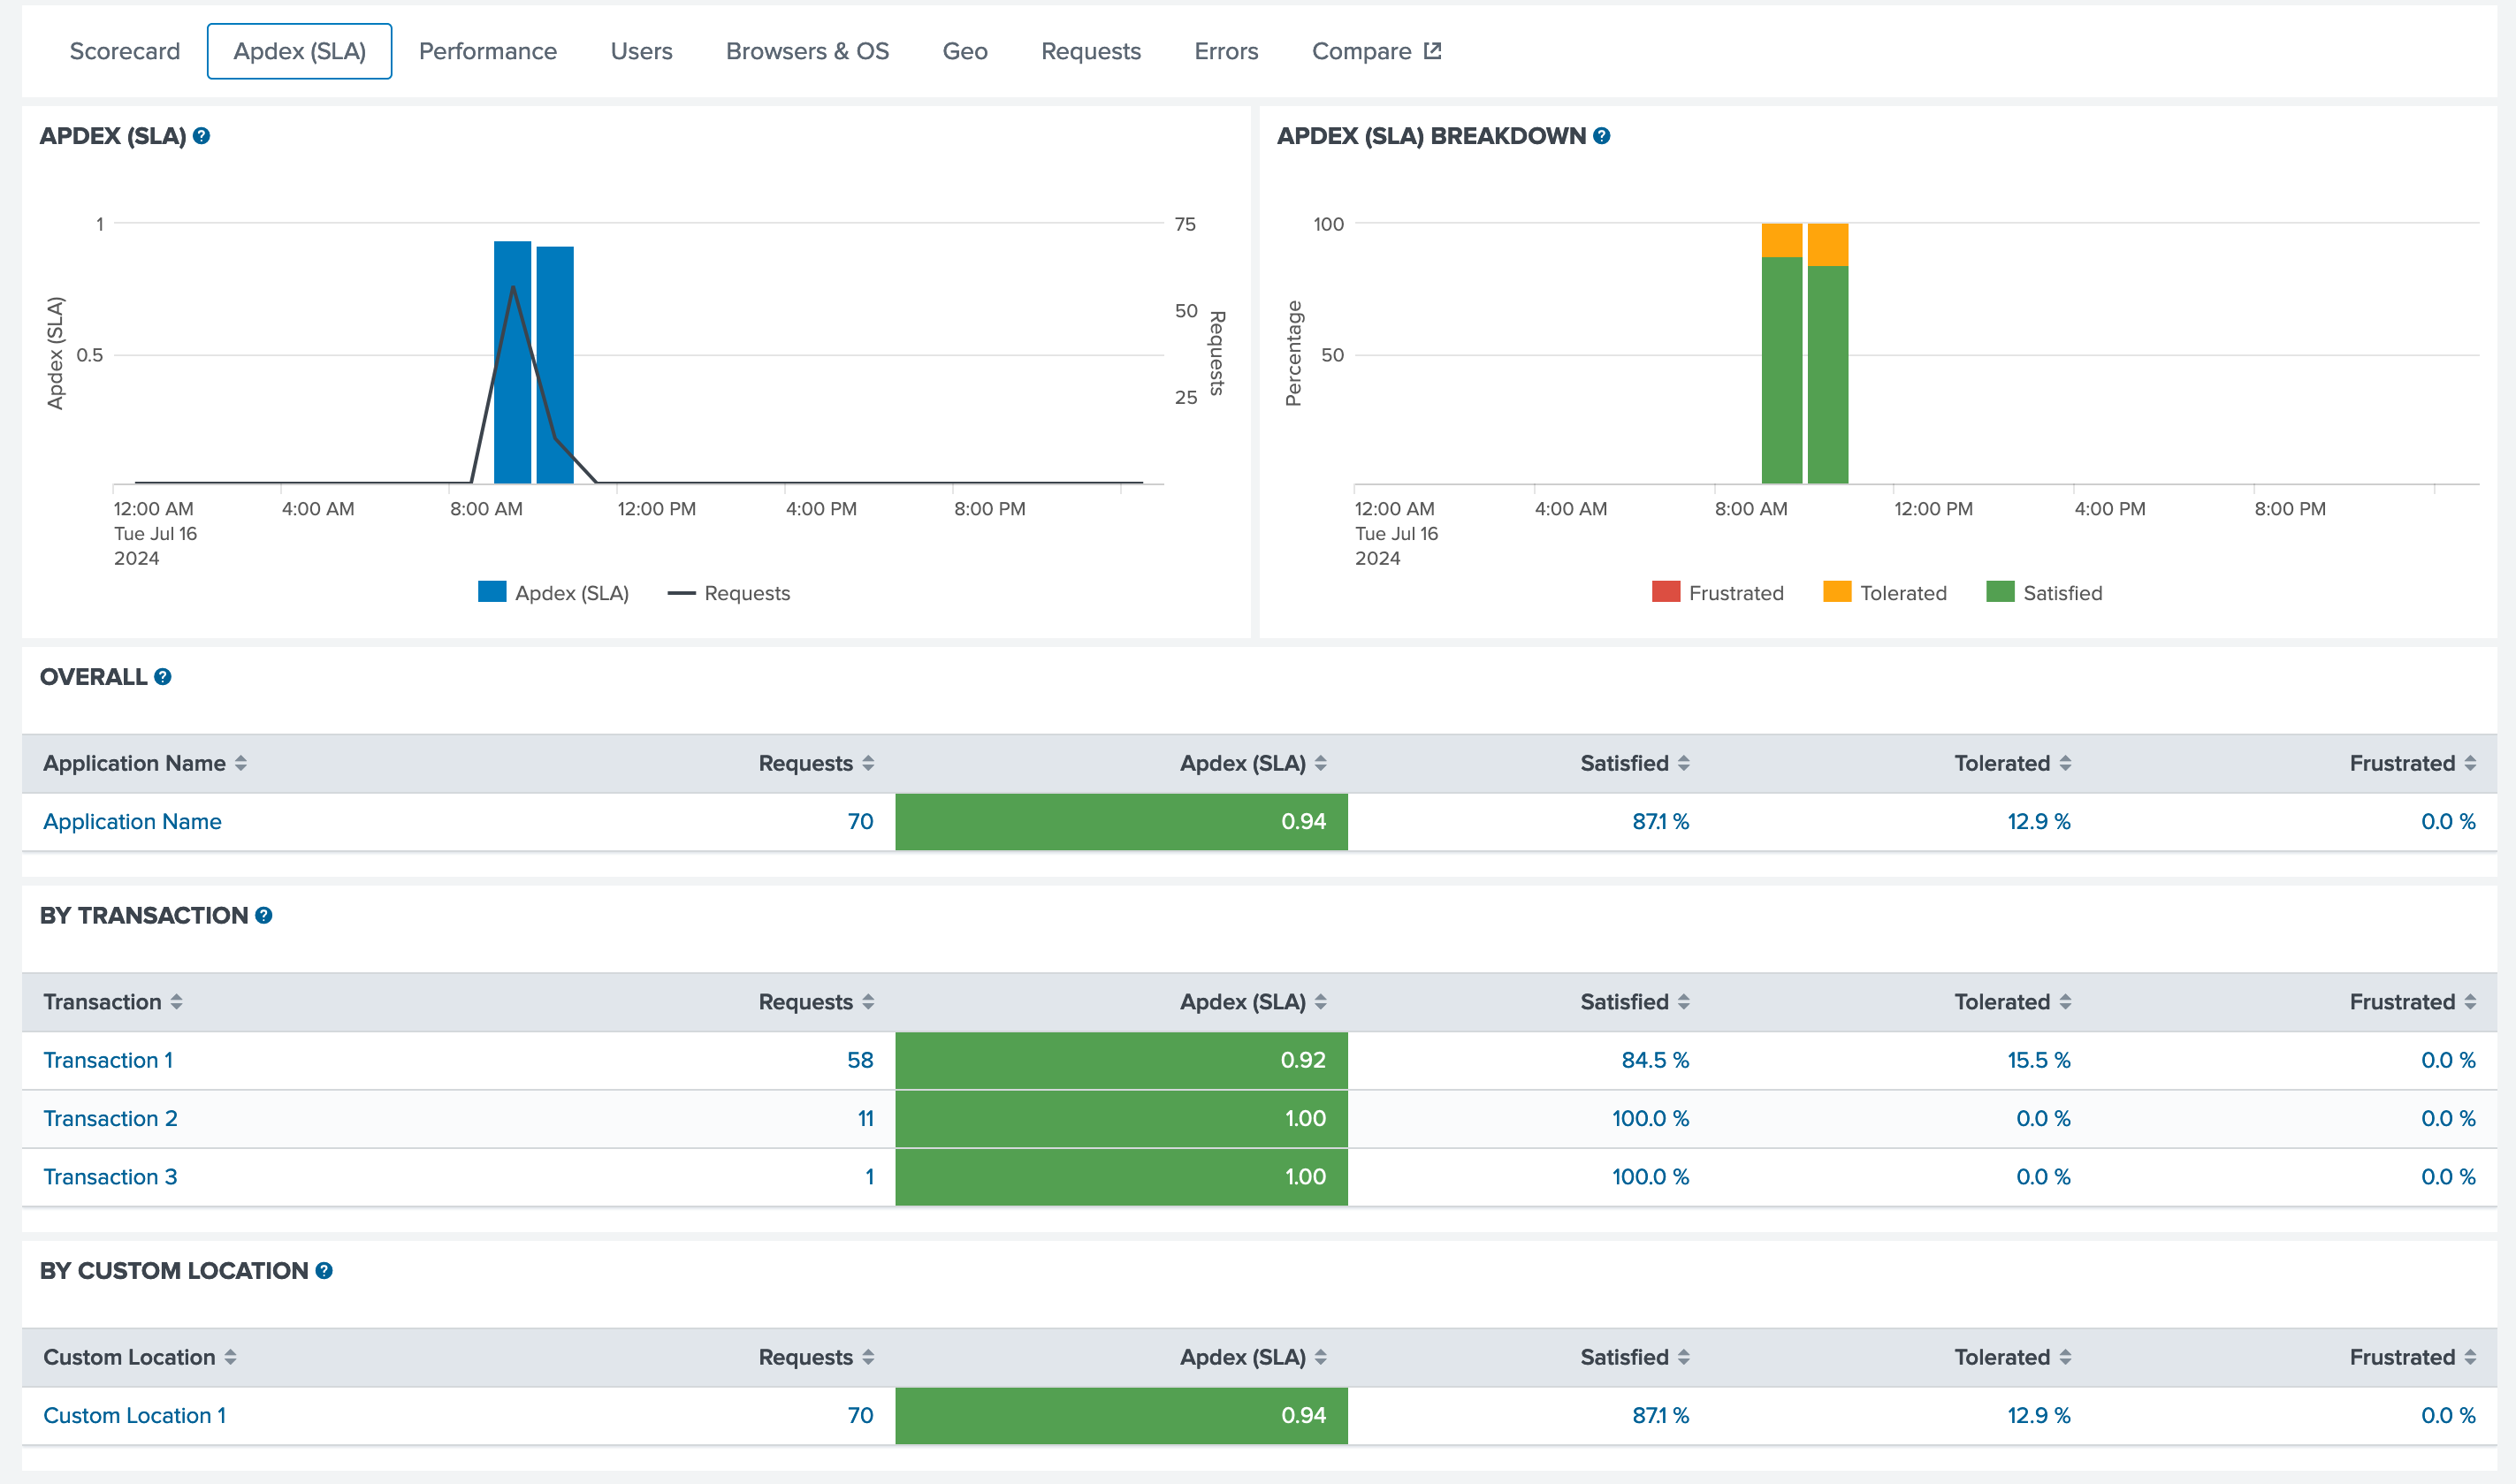Click the help icon beside APDEX (SLA) title
2516x1484 pixels.
pyautogui.click(x=201, y=136)
